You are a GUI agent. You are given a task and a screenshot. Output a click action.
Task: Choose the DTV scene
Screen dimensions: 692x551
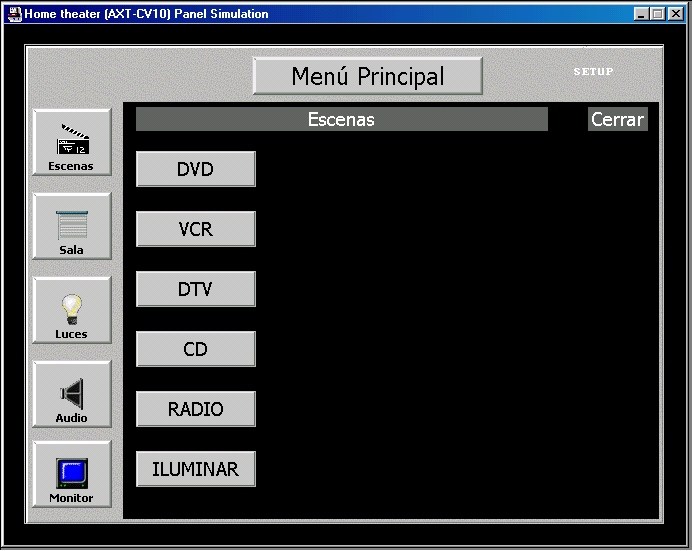click(196, 289)
